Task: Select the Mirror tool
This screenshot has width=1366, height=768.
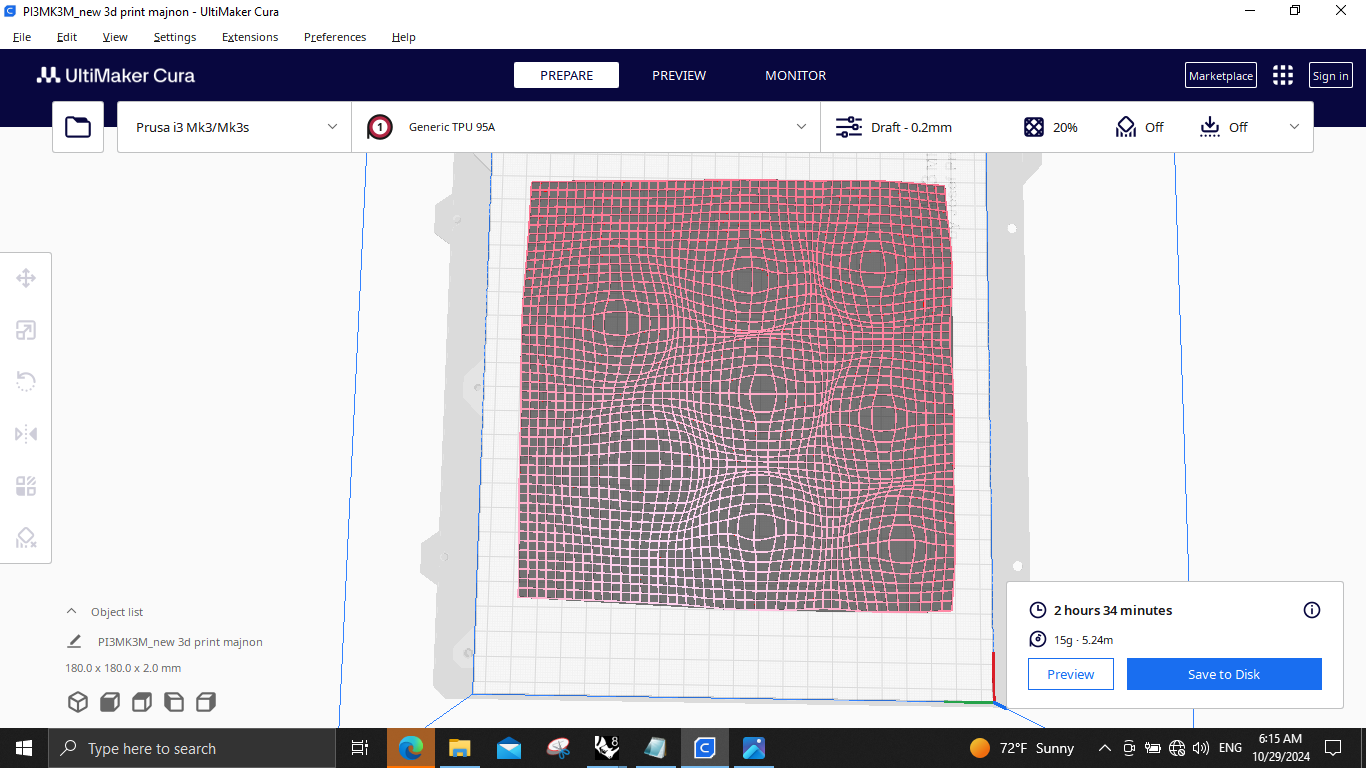Action: (x=26, y=434)
